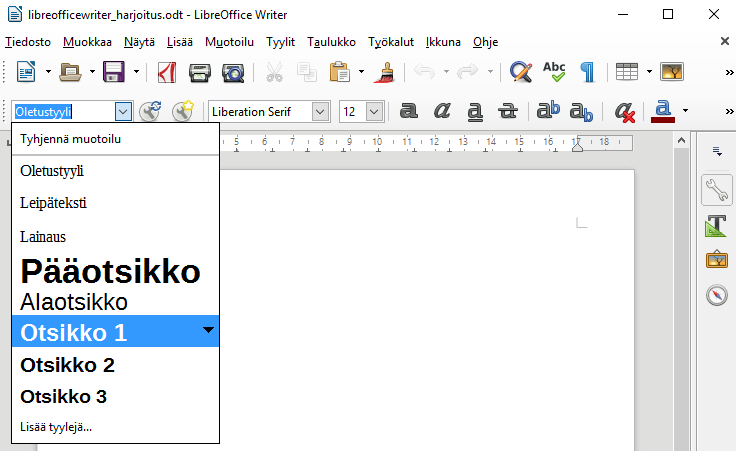Open the sidebar Gallery panel icon
The height and width of the screenshot is (451, 736).
[x=716, y=259]
